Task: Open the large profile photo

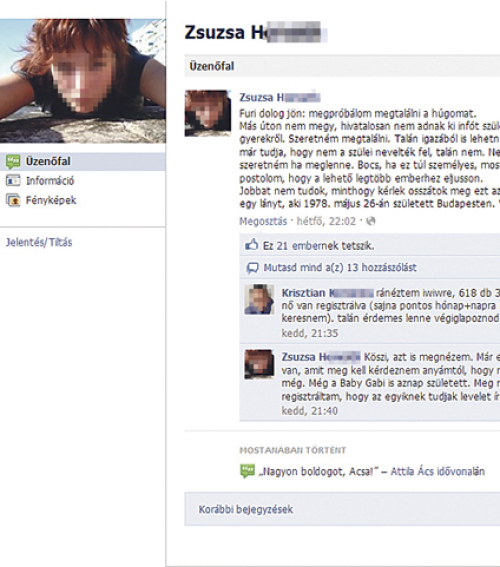Action: pos(83,81)
